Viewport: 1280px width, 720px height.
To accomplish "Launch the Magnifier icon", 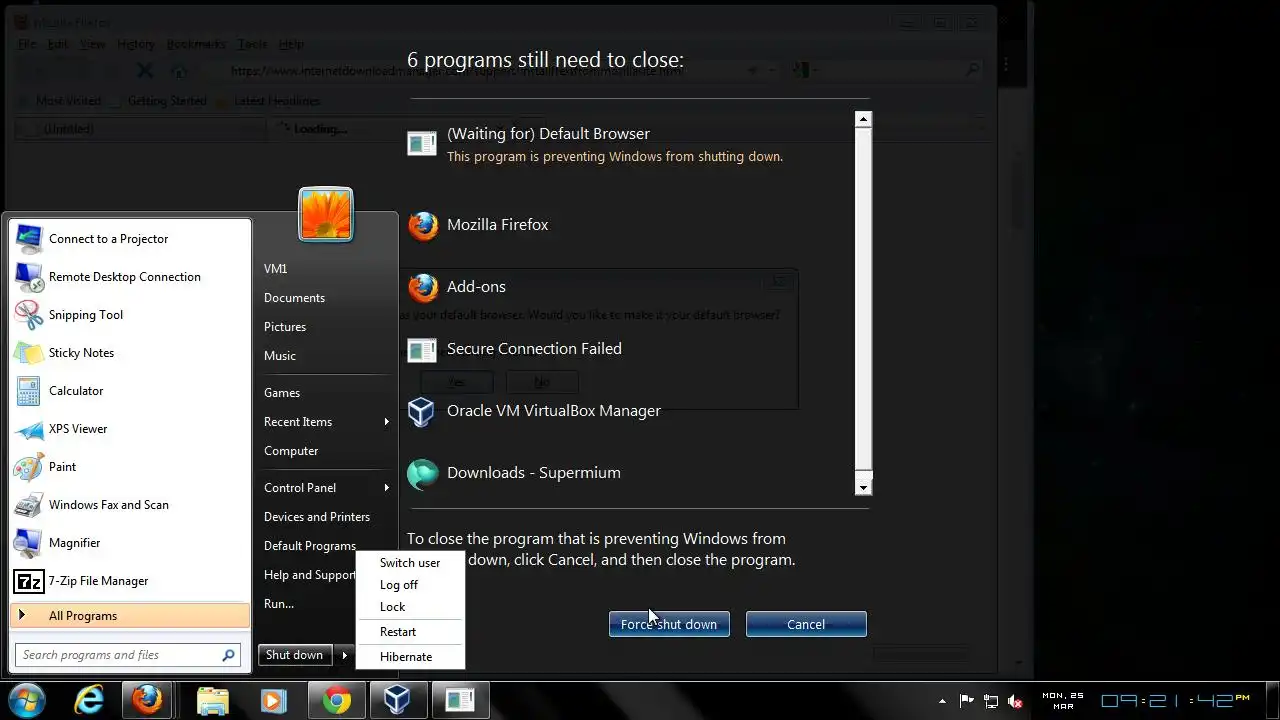I will 29,543.
